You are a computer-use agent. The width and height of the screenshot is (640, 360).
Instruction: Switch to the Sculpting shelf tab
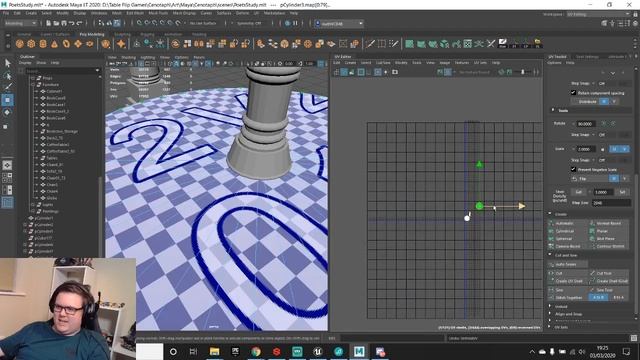pos(122,34)
